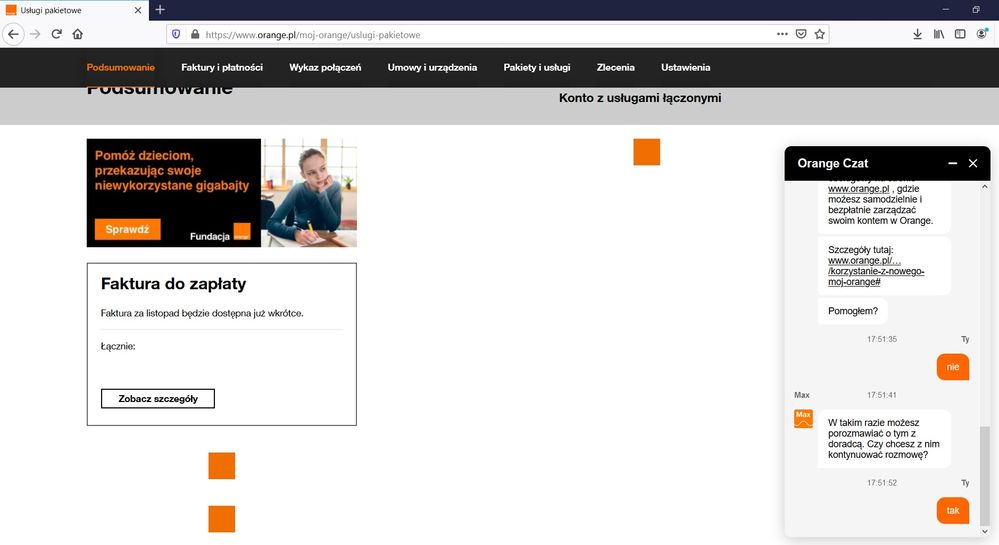999x545 pixels.
Task: Click the 'Łącznie:' label
Action: (118, 346)
